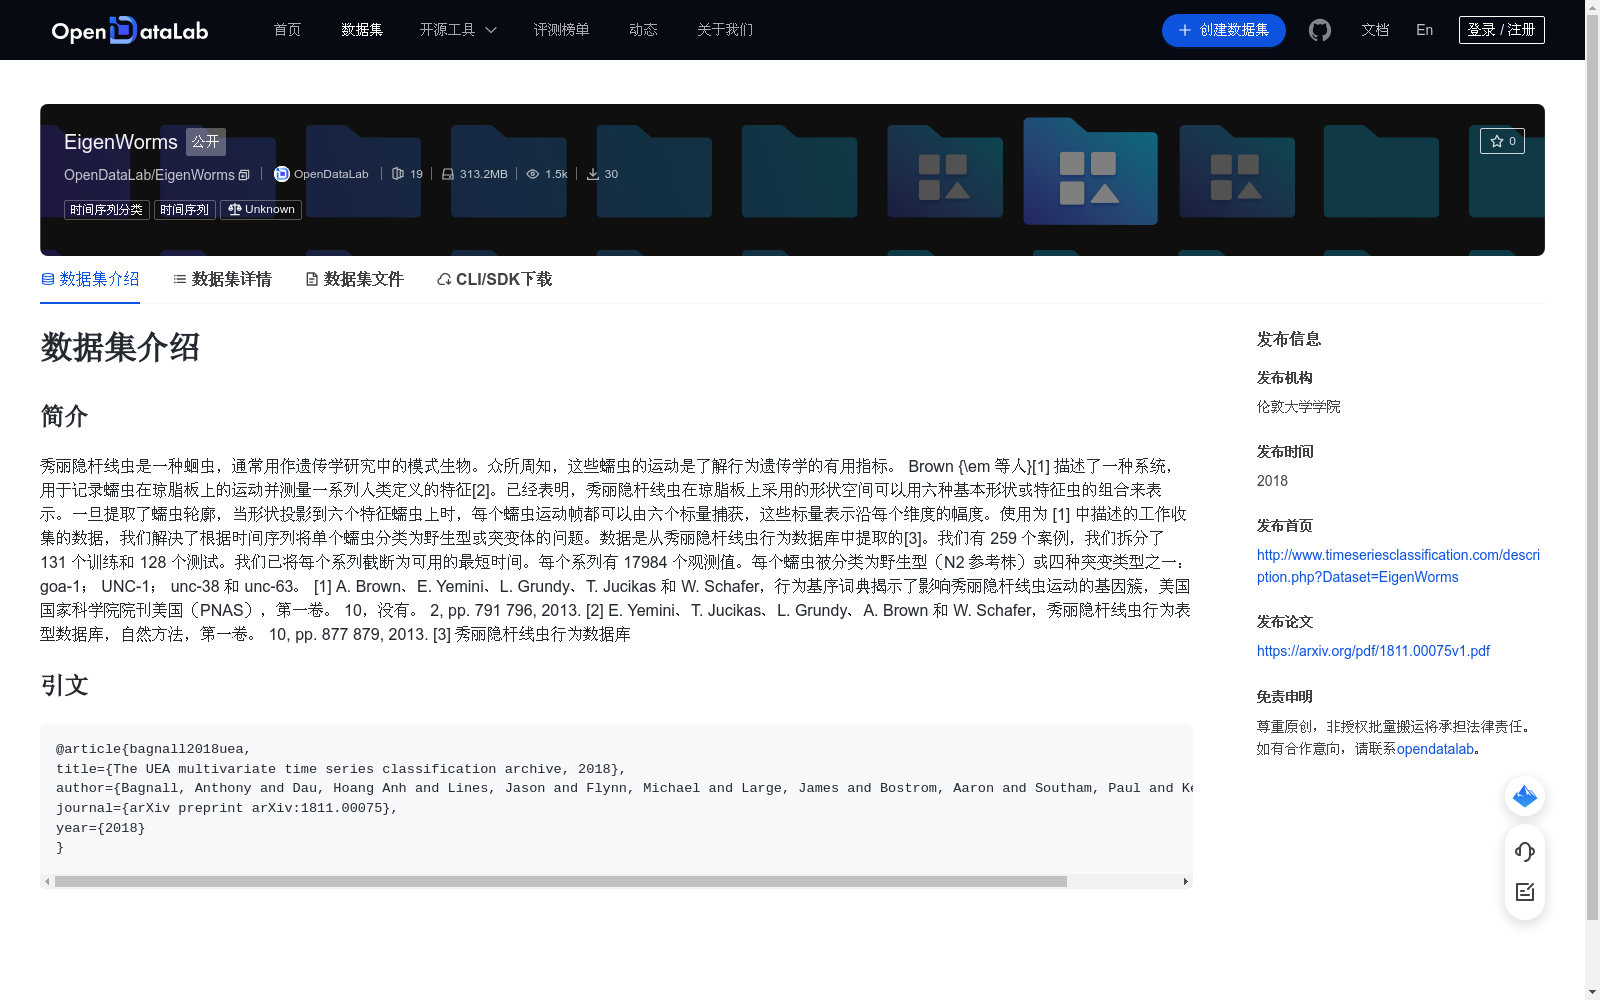1600x1000 pixels.
Task: Click the 时间序列分类 tag
Action: click(107, 210)
